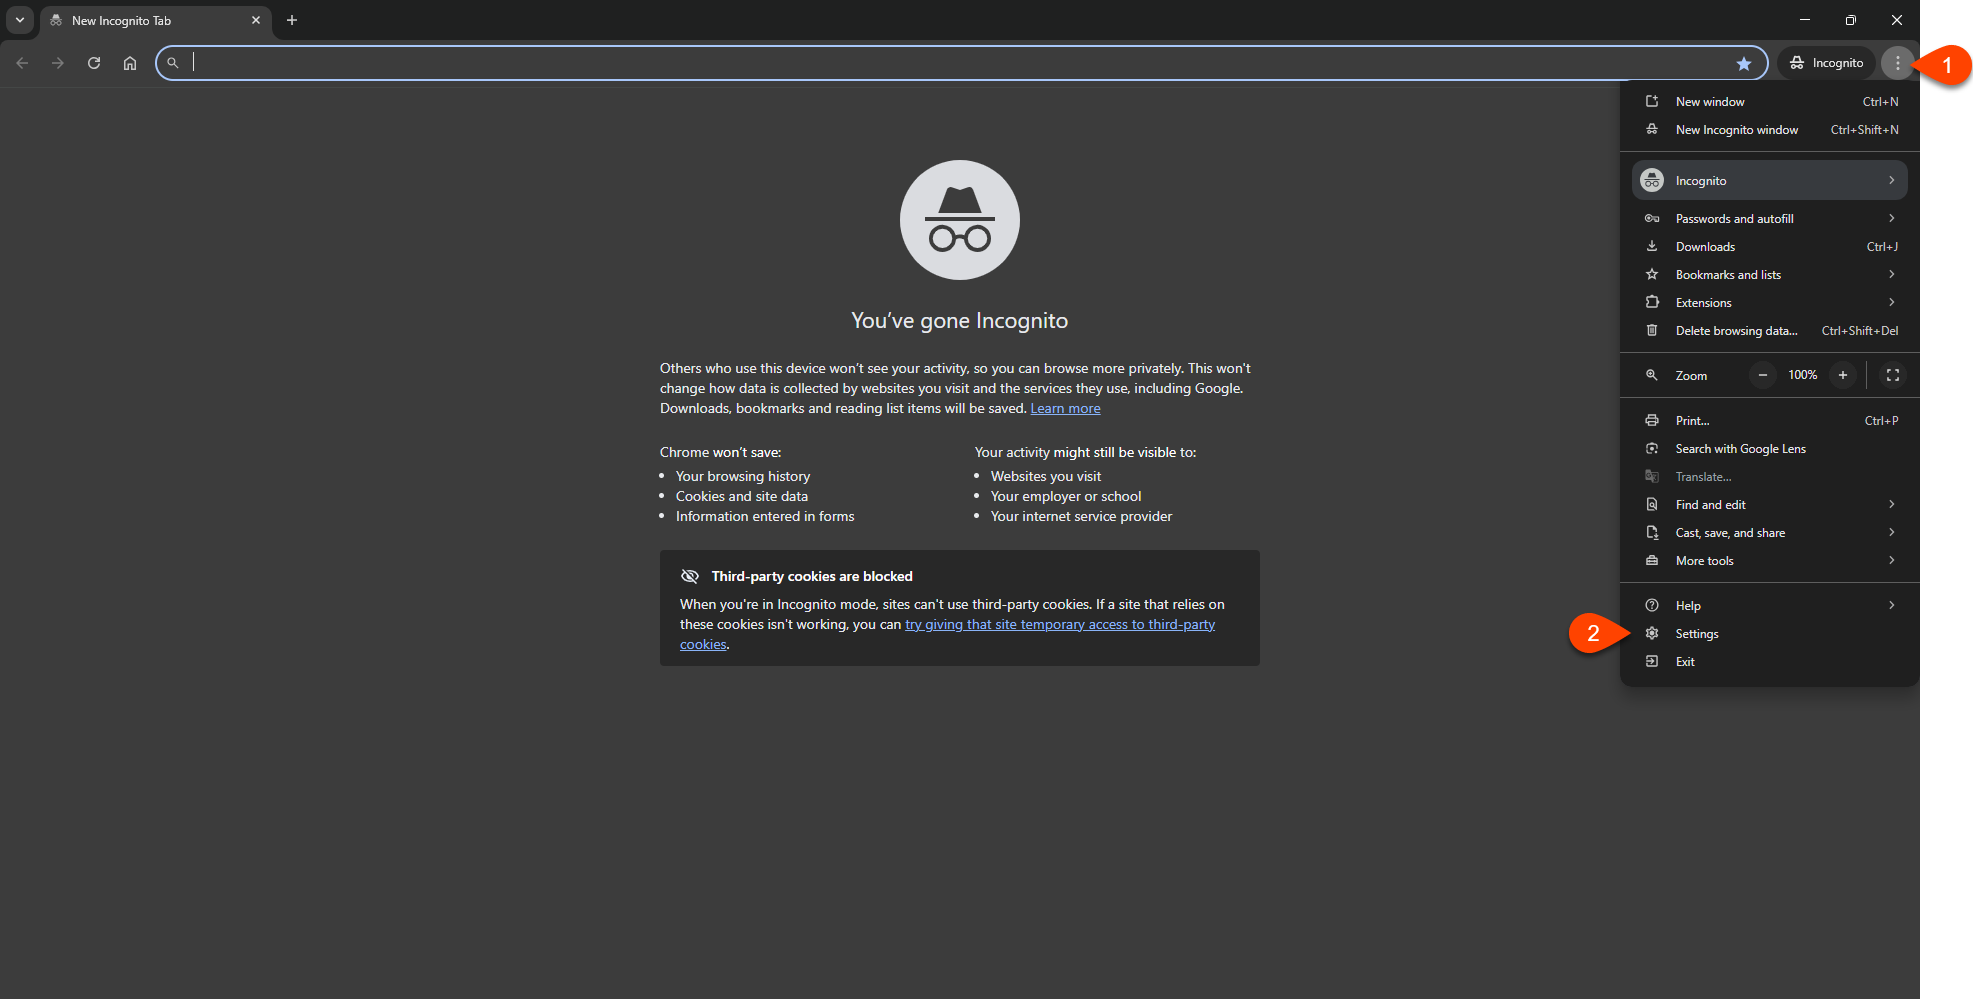The height and width of the screenshot is (999, 1973).
Task: Click the puzzle icon beside Extensions
Action: point(1652,303)
